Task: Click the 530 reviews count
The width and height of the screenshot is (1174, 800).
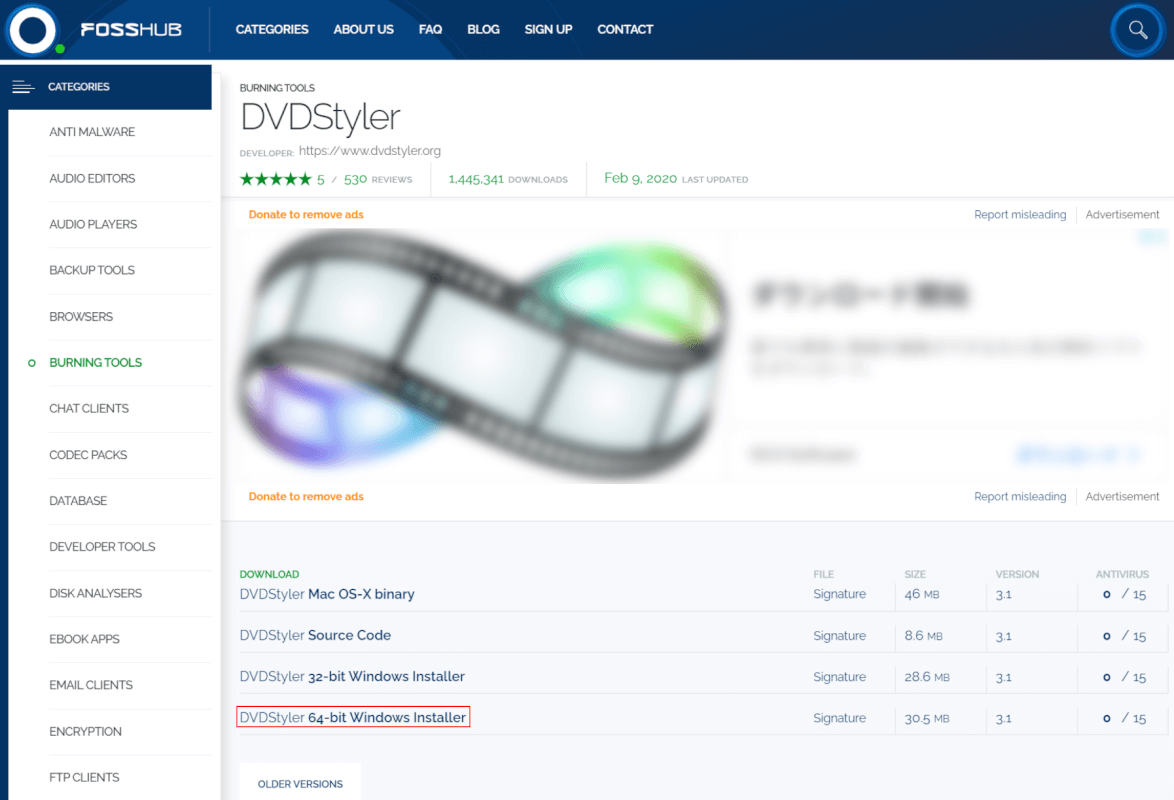Action: [x=378, y=179]
